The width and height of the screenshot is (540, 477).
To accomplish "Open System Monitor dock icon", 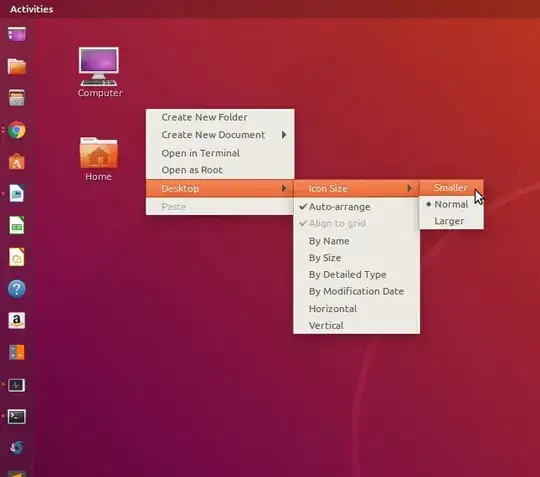I will [x=17, y=385].
